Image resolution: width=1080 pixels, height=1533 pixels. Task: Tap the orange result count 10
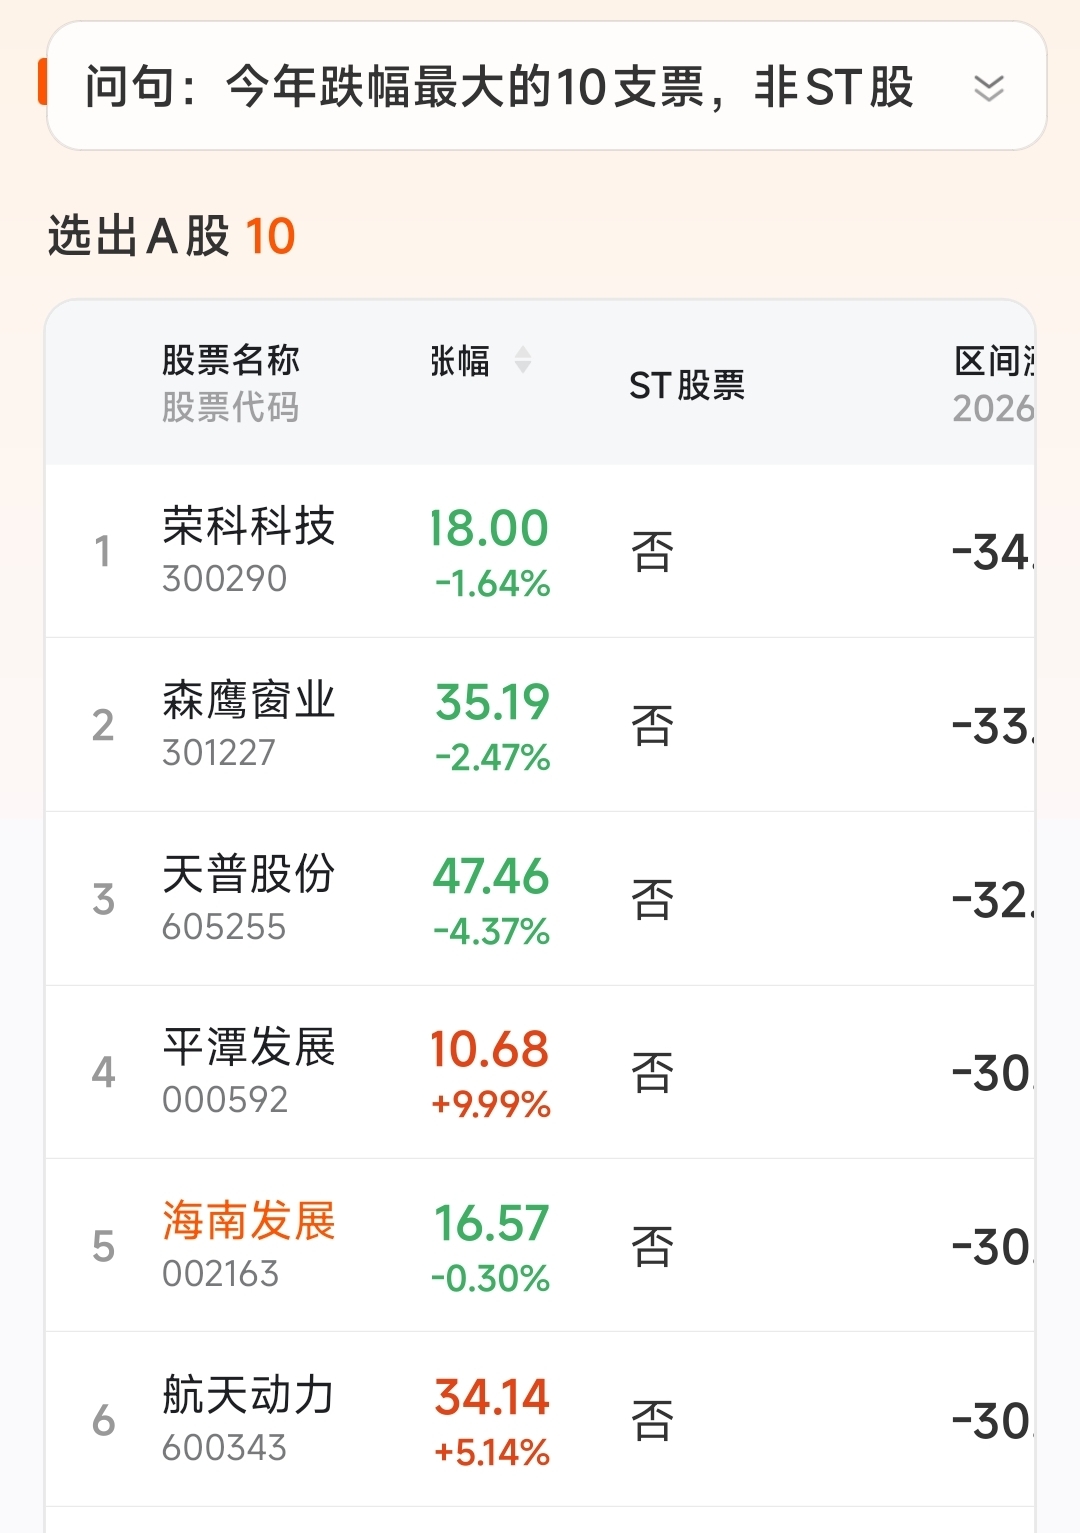tap(270, 237)
